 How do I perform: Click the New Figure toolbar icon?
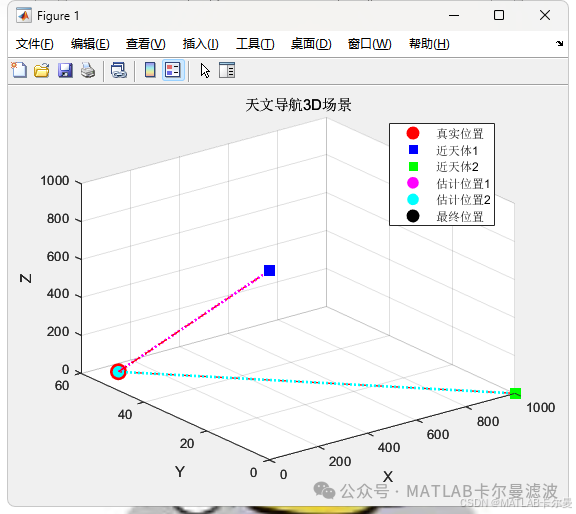click(x=19, y=70)
